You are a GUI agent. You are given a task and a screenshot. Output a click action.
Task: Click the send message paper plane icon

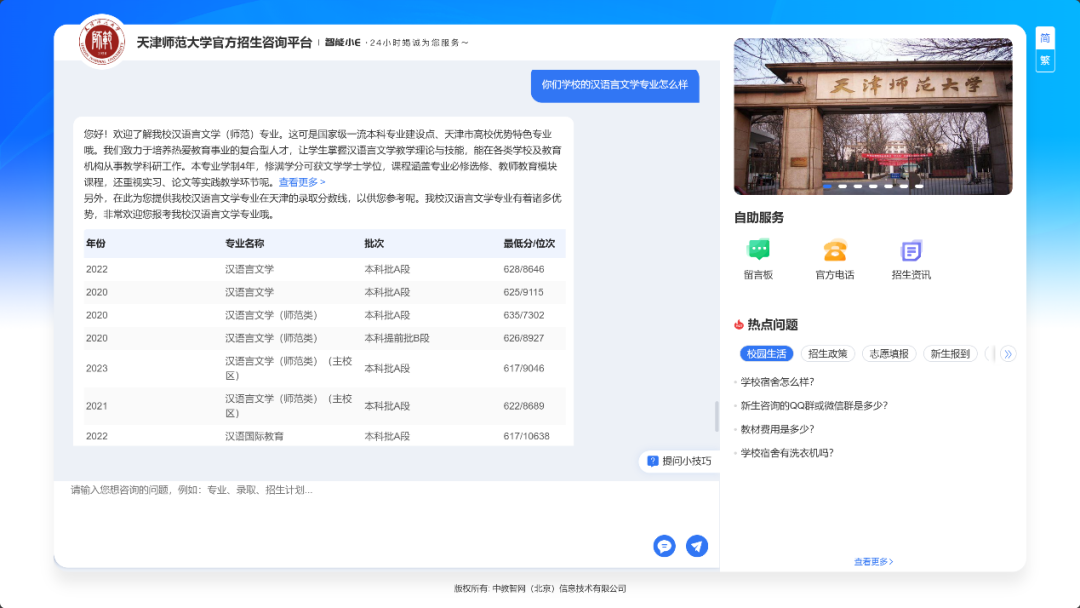click(697, 546)
